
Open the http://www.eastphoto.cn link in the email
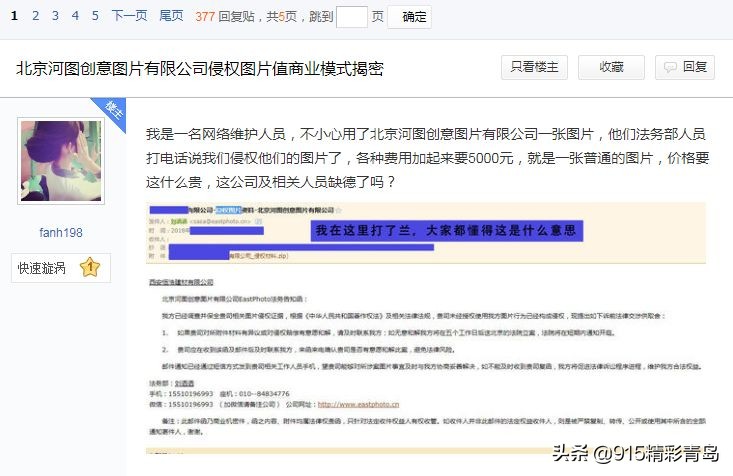tap(358, 404)
